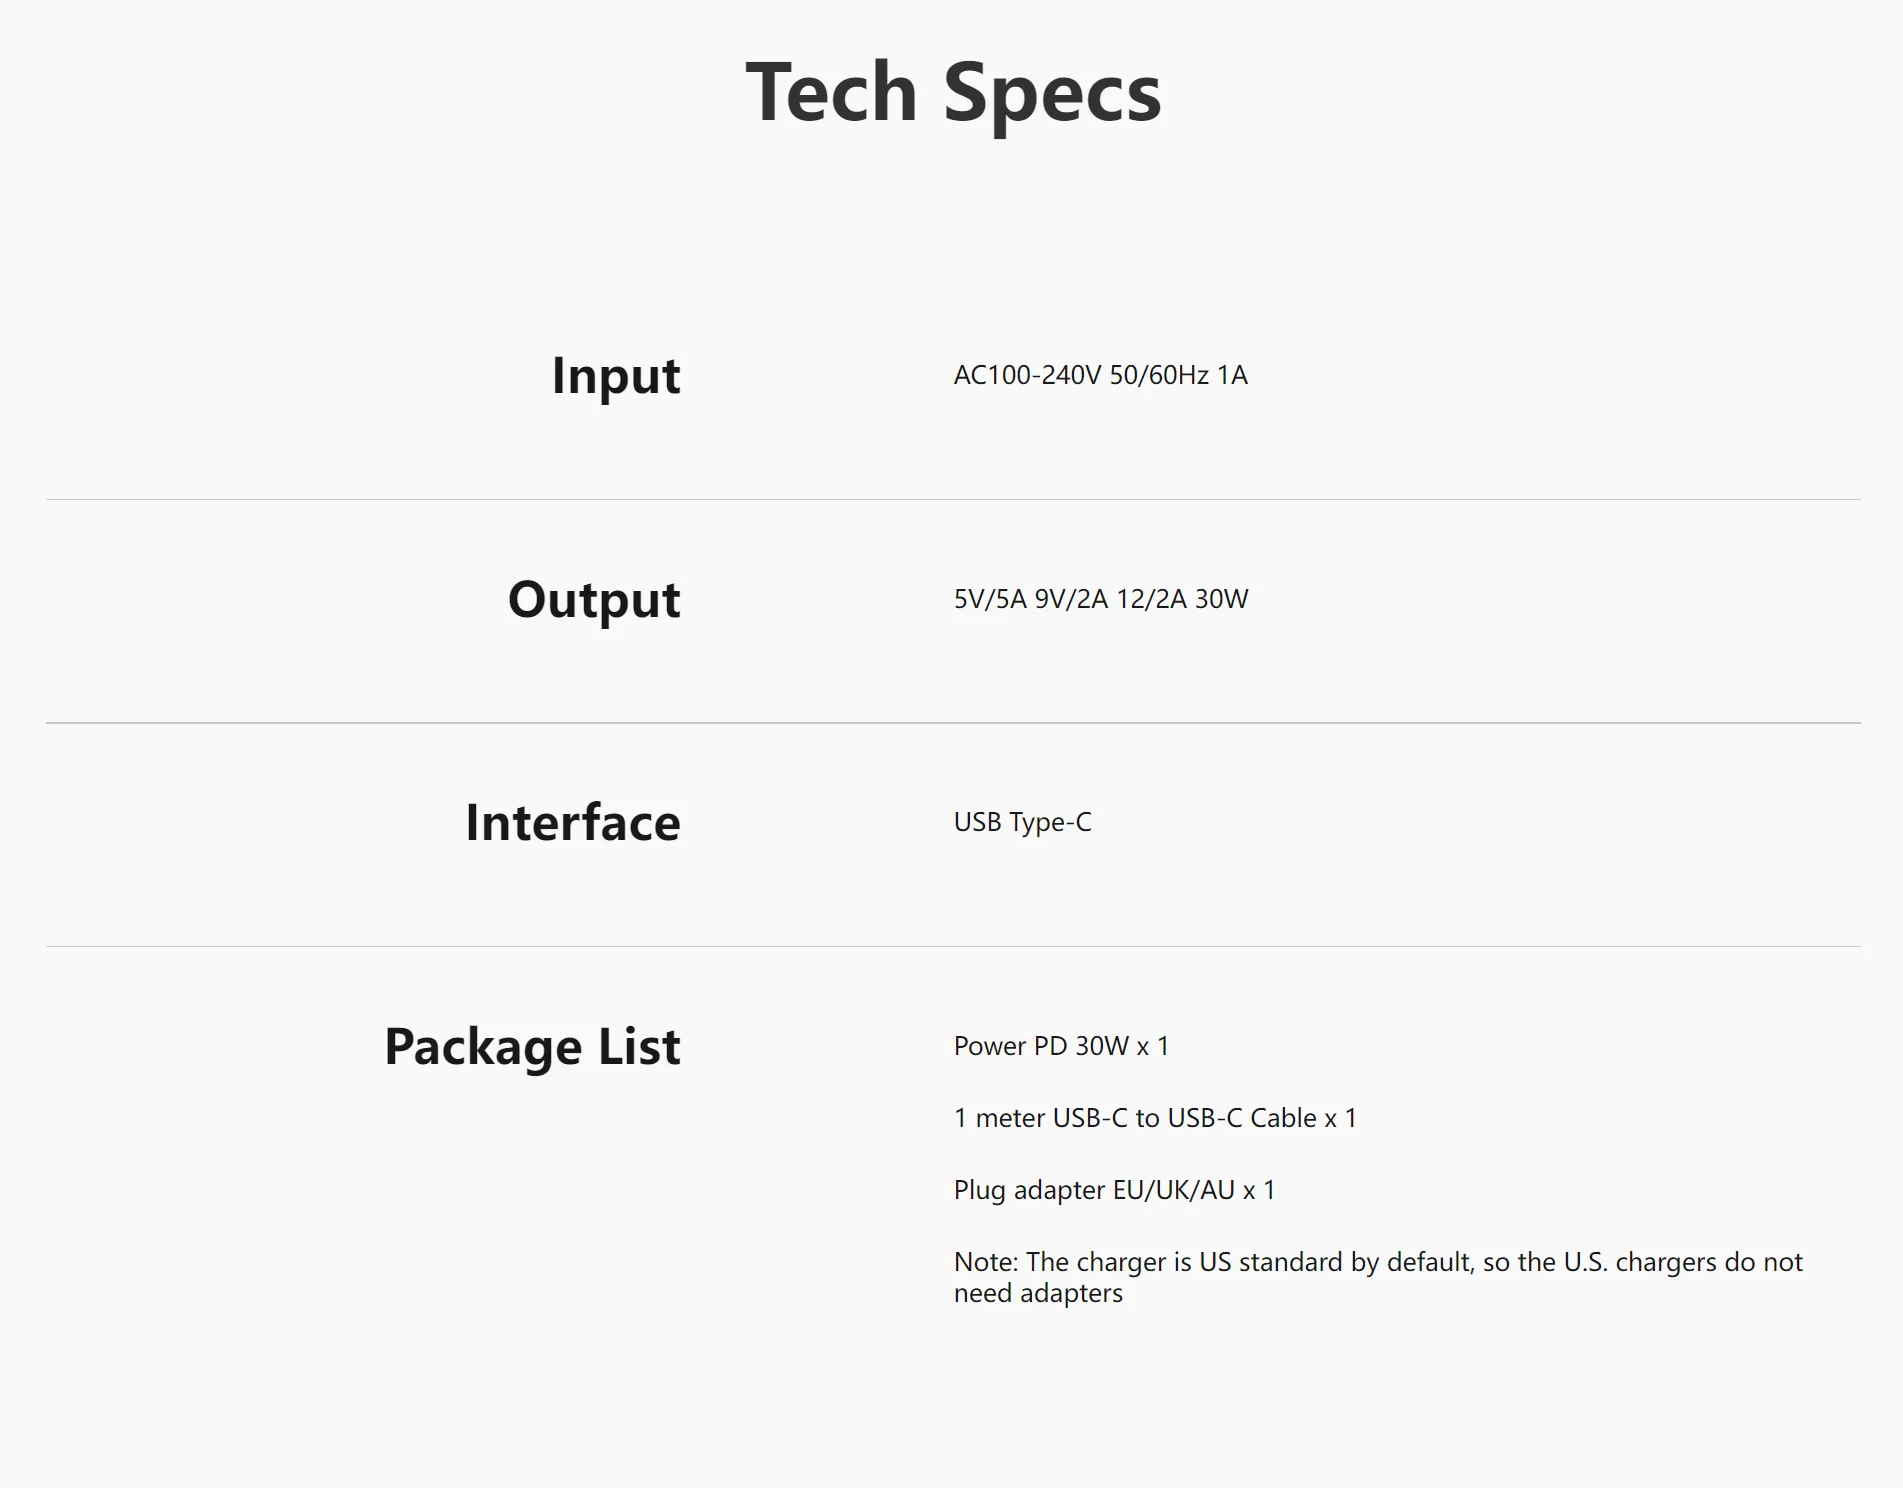Click the Power PD 30W x 1 item
Screen dimensions: 1903x1488
[1061, 1047]
